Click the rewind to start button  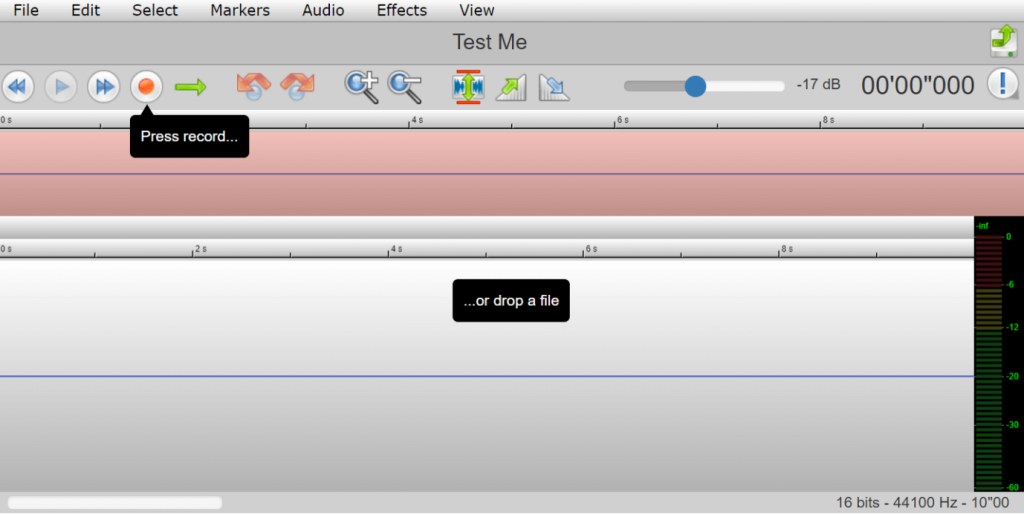(18, 87)
